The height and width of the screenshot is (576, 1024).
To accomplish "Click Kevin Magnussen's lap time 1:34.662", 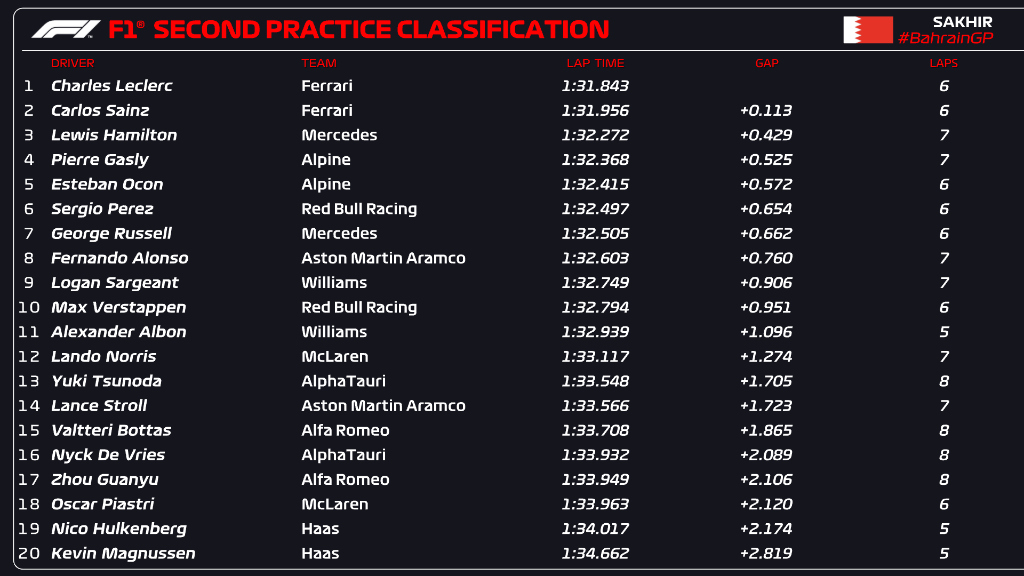I will point(595,553).
